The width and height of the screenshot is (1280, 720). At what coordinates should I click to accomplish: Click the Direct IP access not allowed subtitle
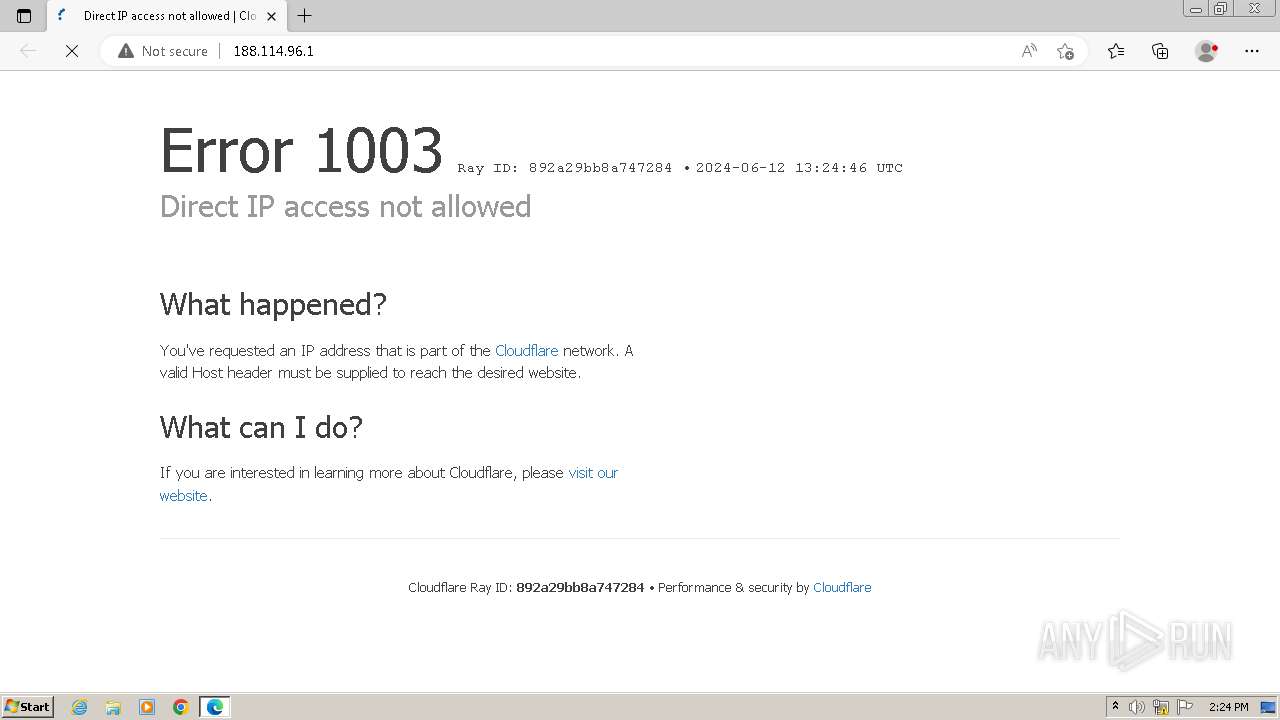pos(345,206)
